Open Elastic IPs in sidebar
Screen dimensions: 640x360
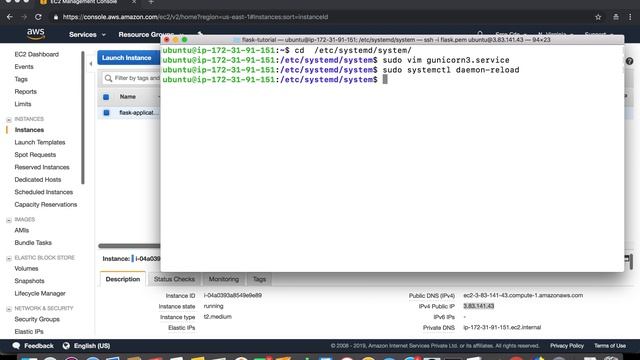point(29,332)
